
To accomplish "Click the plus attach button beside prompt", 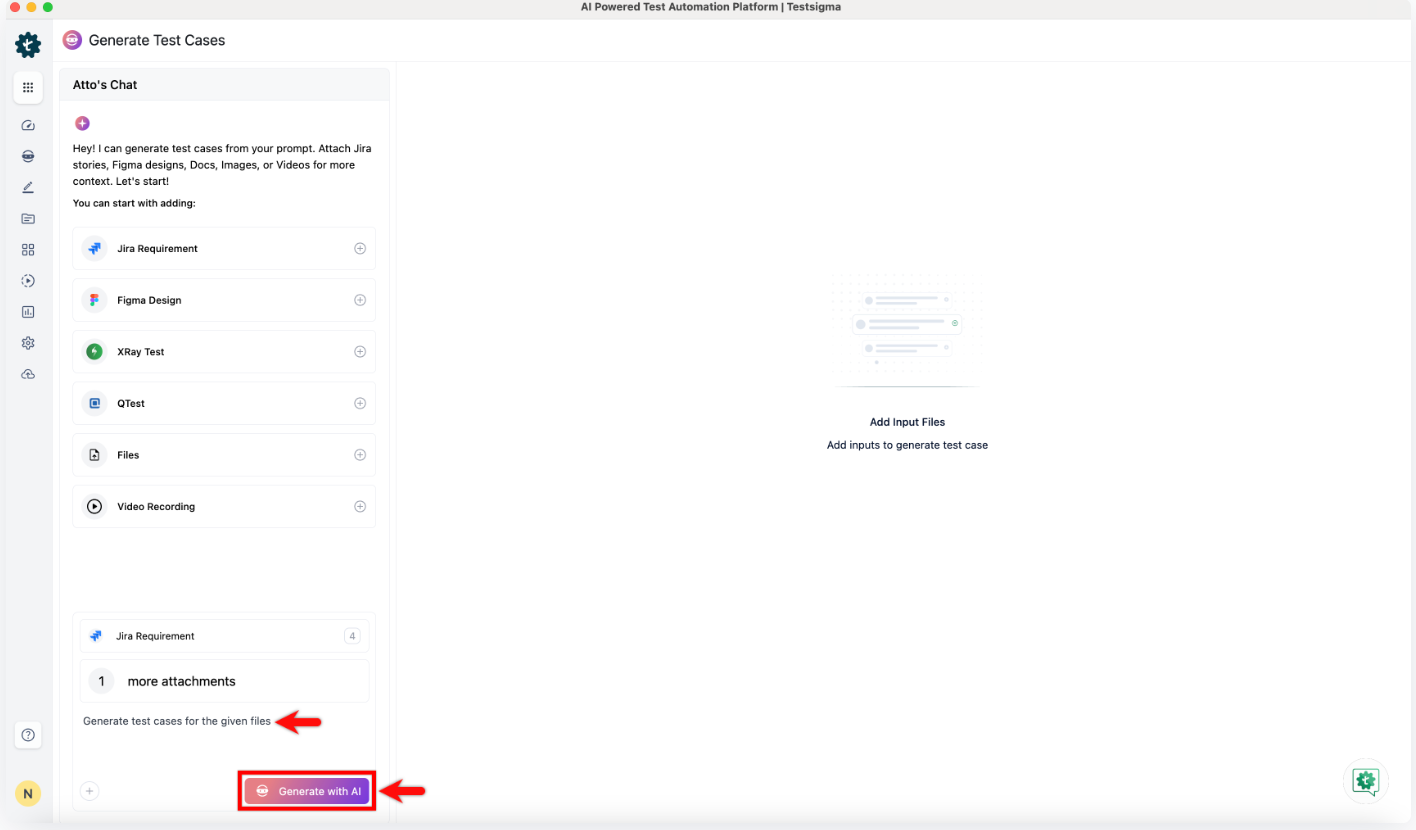I will click(x=89, y=791).
